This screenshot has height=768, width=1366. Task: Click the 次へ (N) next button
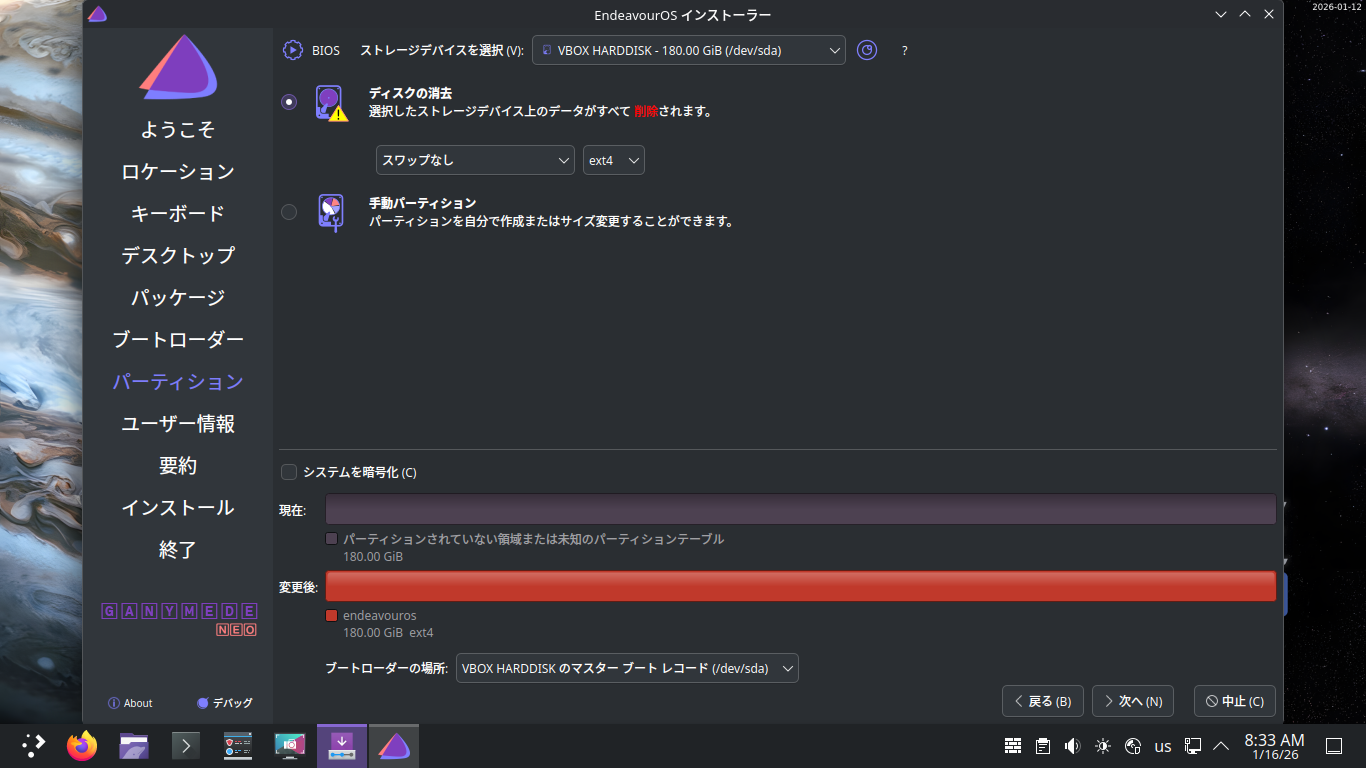1133,701
